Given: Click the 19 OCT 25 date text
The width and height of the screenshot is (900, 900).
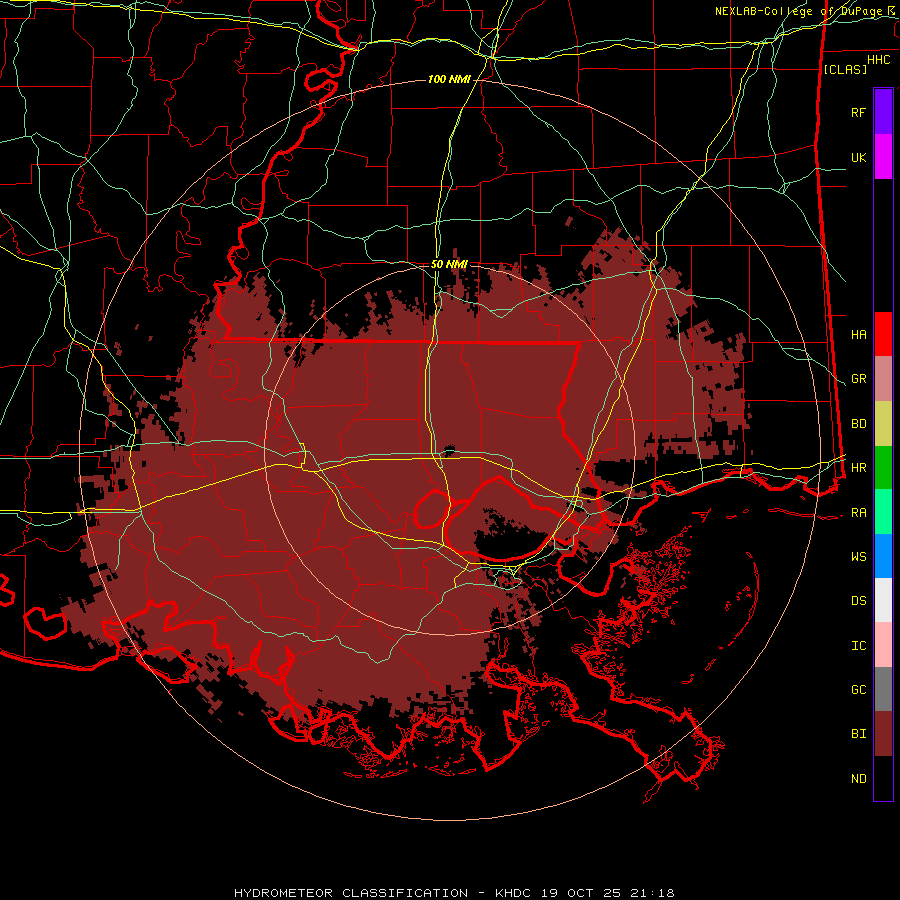Looking at the screenshot, I should click(x=580, y=893).
